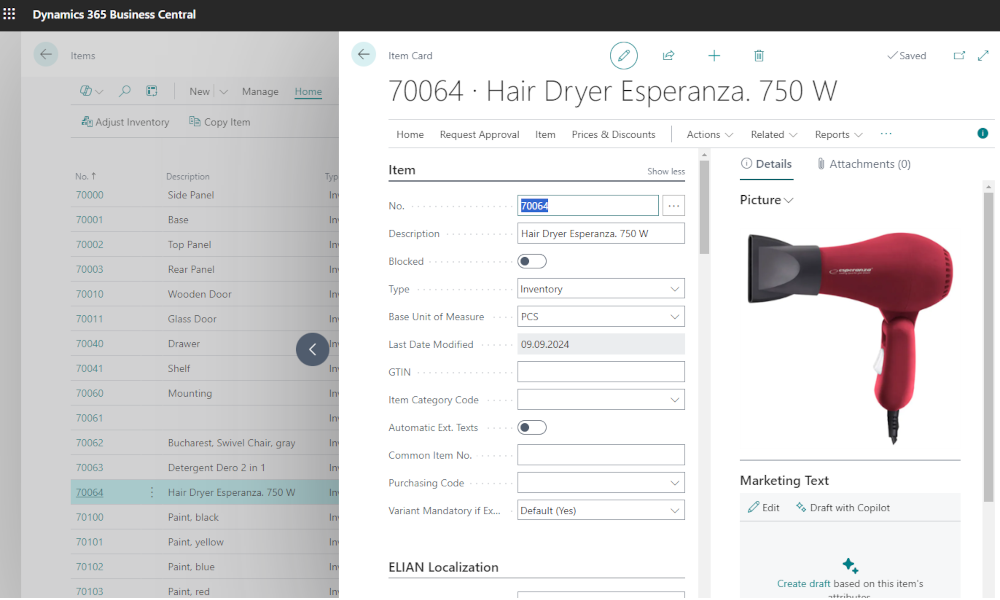
Task: Click 'Detergent Dero 2 in 1' row text
Action: (216, 467)
